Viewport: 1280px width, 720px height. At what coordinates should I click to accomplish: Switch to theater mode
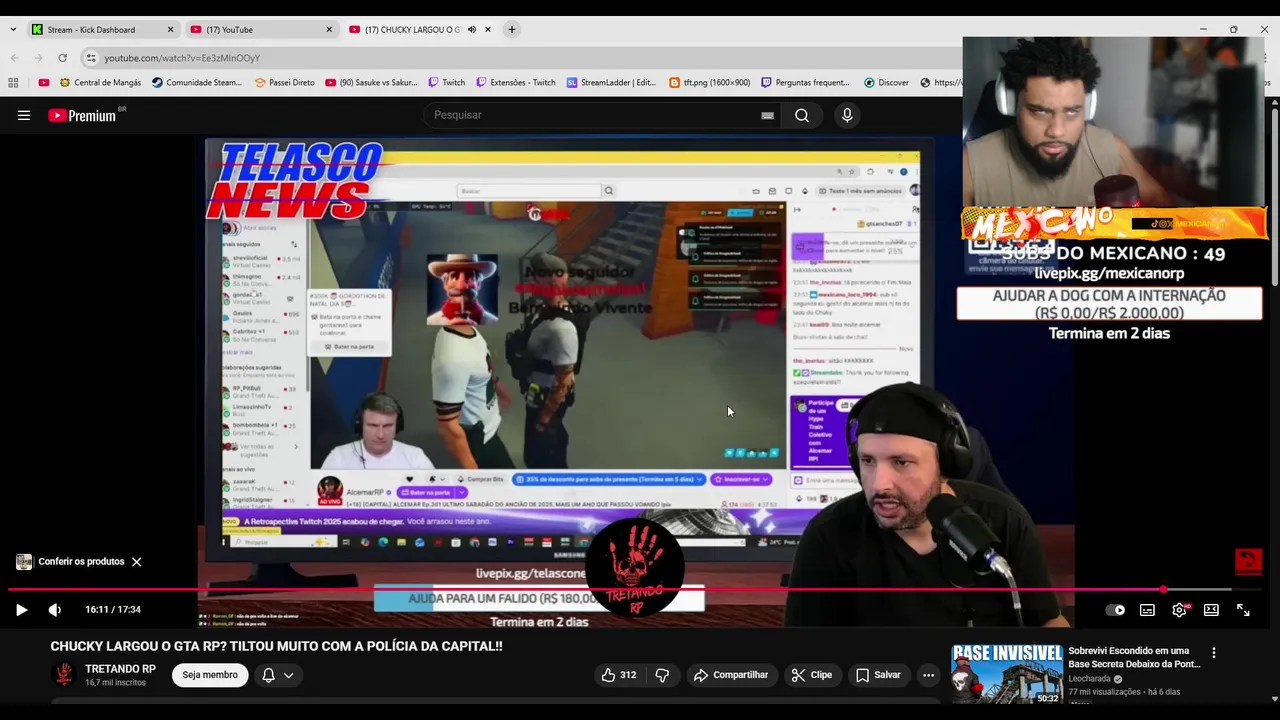1211,610
